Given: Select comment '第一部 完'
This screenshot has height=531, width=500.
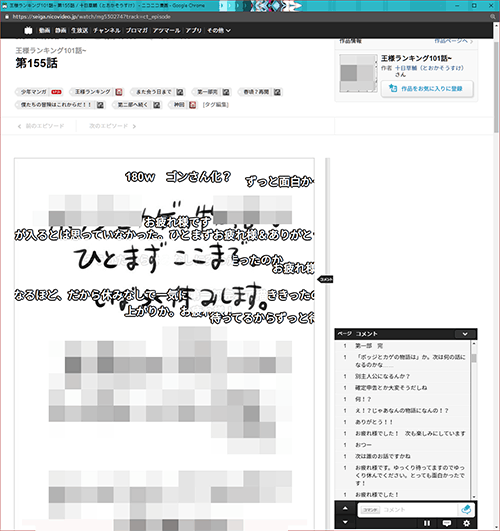Looking at the screenshot, I should (403, 346).
